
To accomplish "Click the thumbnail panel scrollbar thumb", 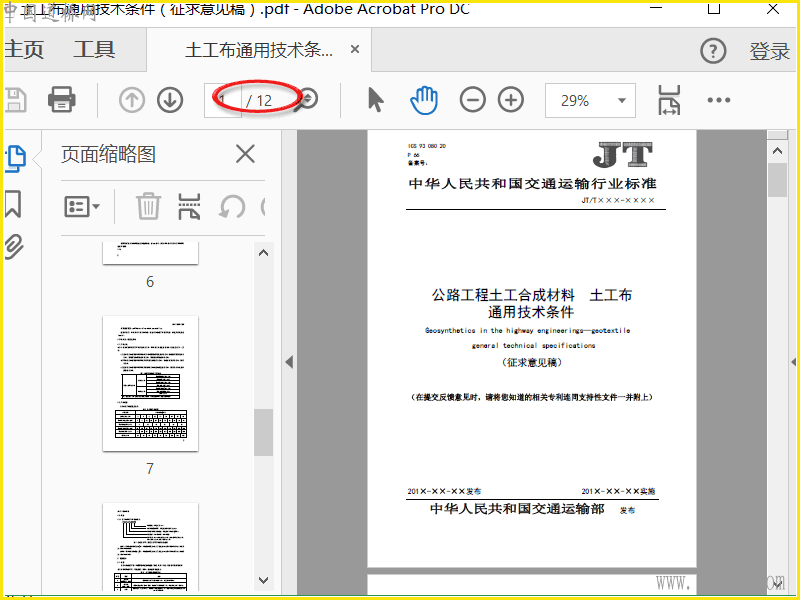I will click(263, 432).
